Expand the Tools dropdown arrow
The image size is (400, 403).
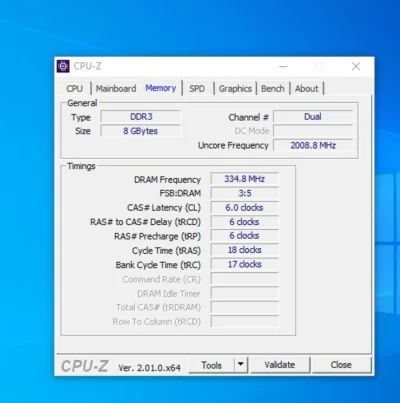pos(241,365)
